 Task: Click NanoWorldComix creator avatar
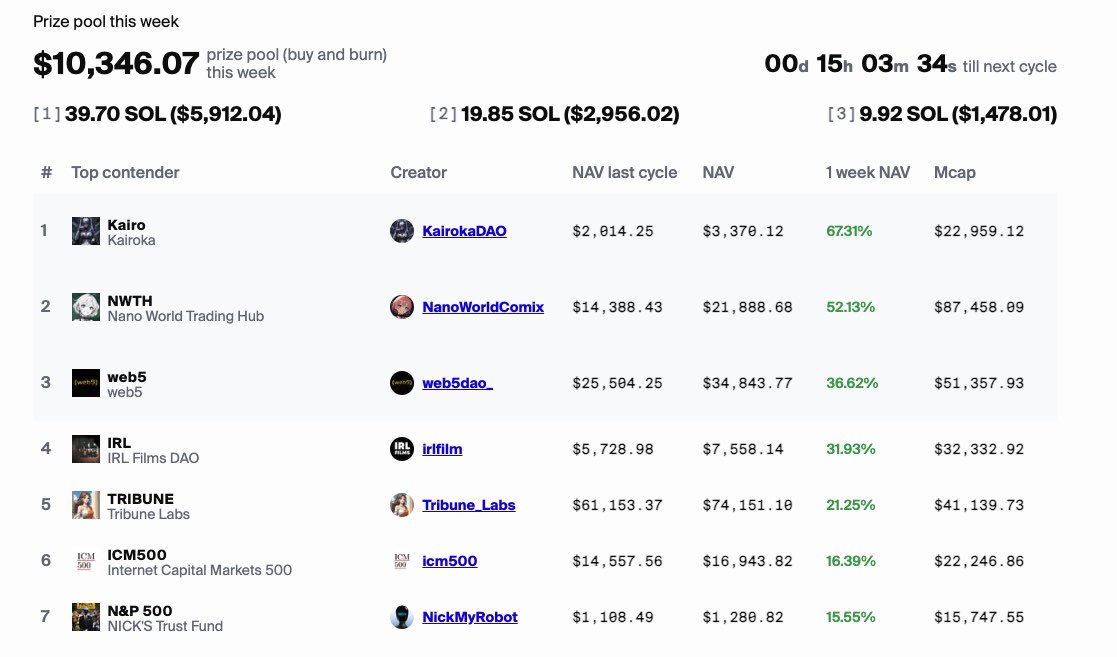(402, 307)
